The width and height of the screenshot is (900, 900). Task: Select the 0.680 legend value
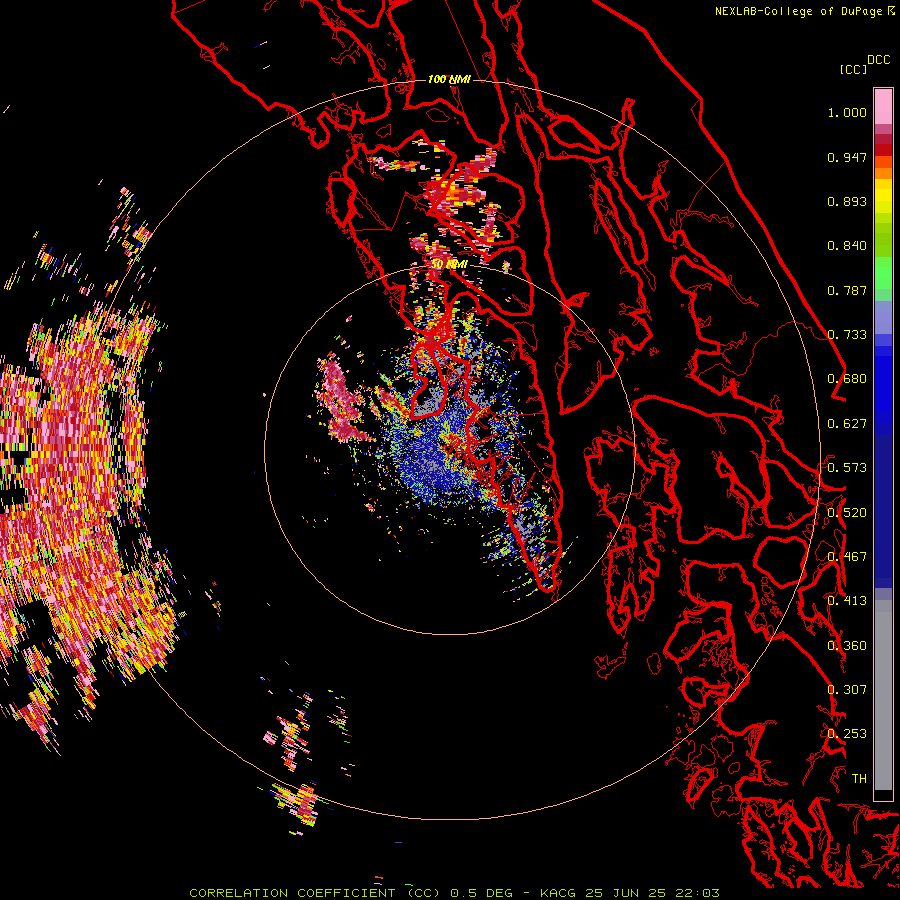click(x=847, y=379)
